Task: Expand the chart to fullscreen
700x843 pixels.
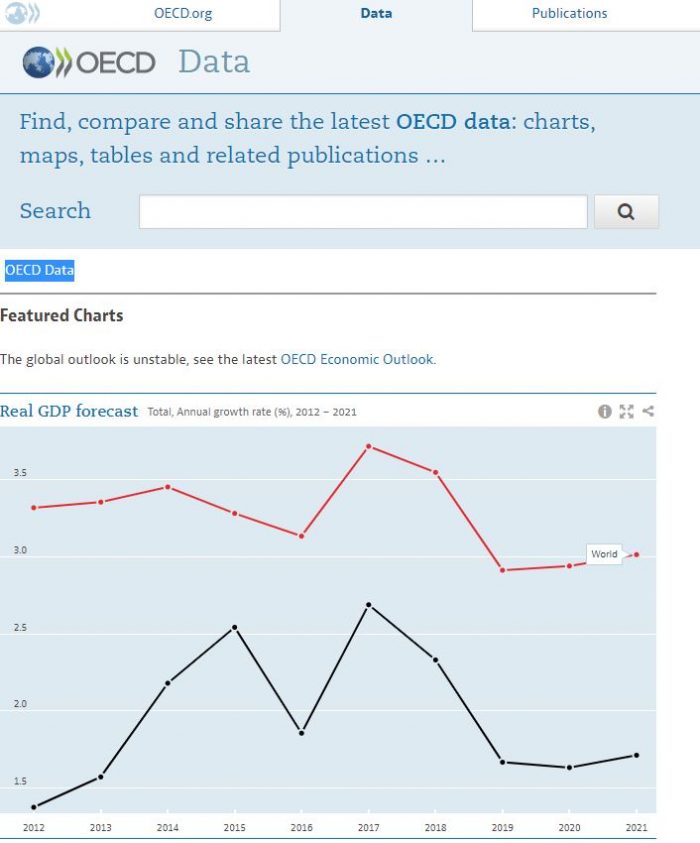Action: (626, 411)
